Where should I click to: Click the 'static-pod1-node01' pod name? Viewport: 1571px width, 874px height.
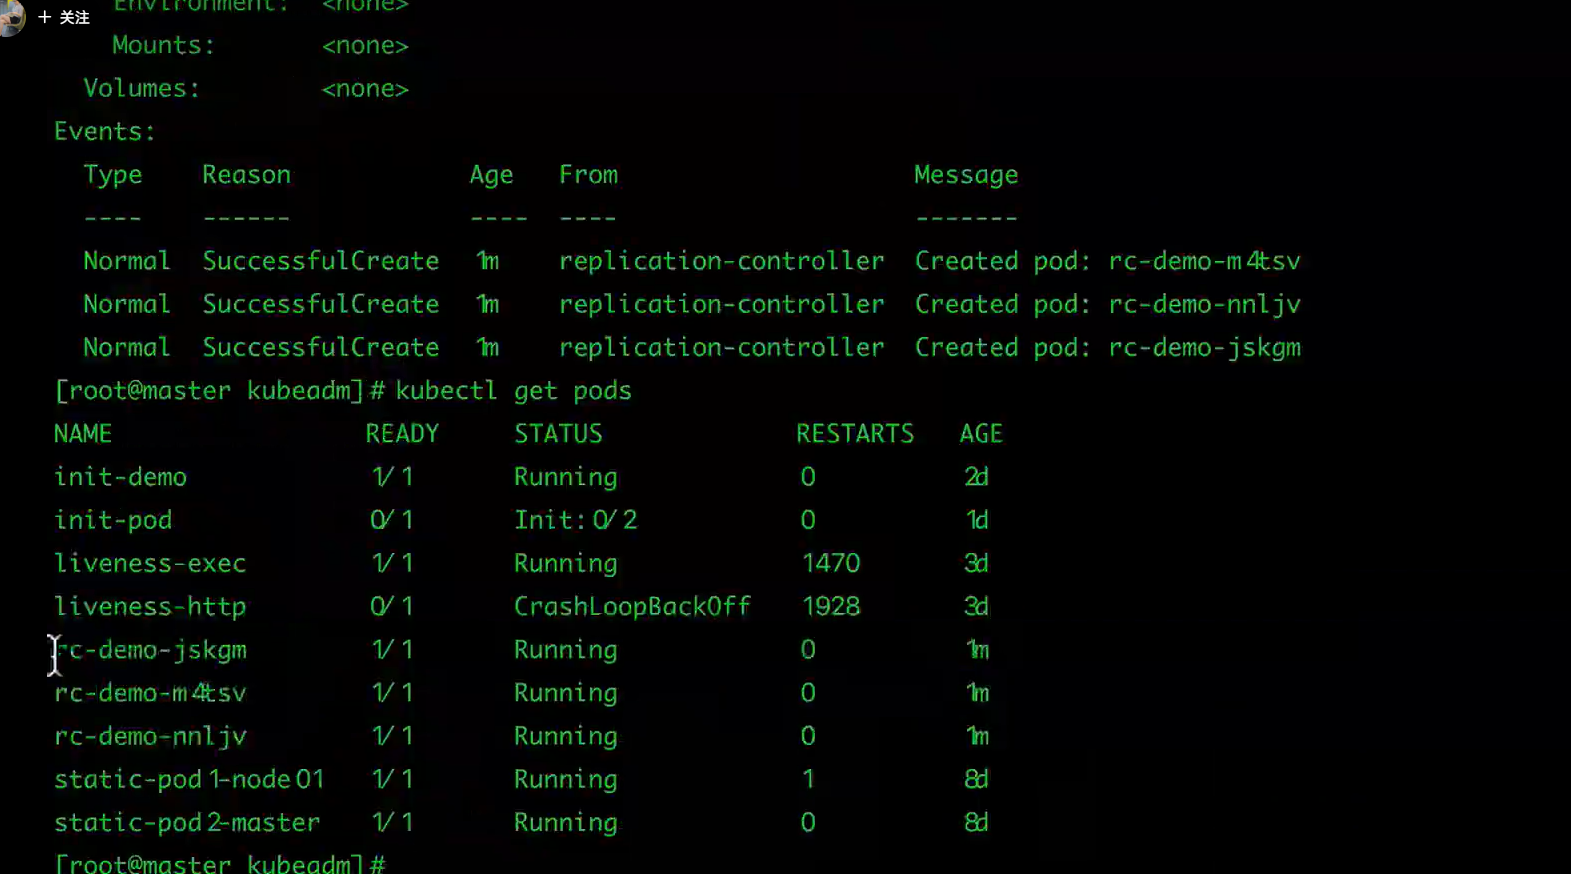pos(189,780)
